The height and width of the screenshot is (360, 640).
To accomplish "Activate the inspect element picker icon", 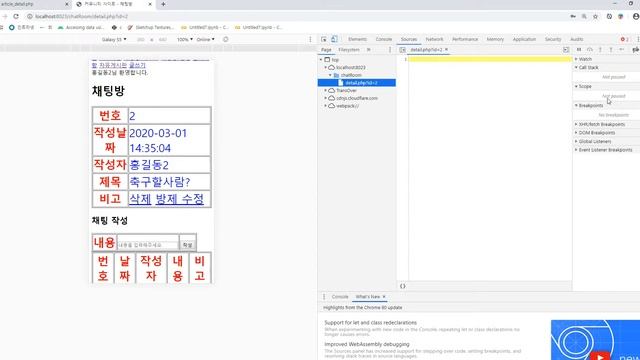I will (324, 39).
